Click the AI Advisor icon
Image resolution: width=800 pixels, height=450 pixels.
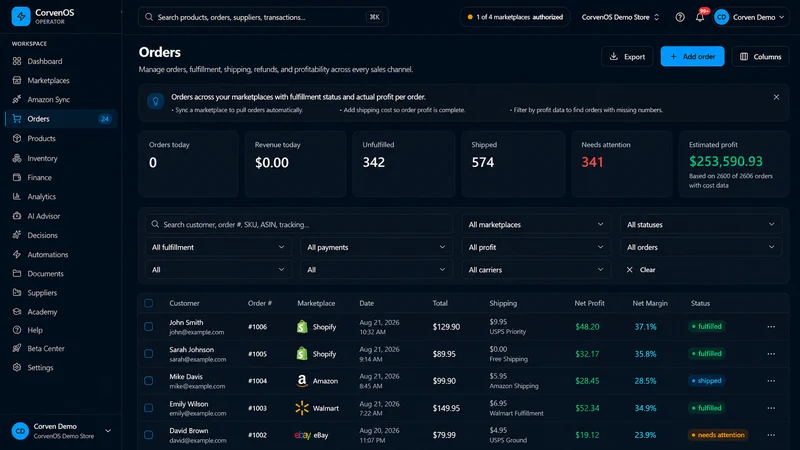(17, 216)
